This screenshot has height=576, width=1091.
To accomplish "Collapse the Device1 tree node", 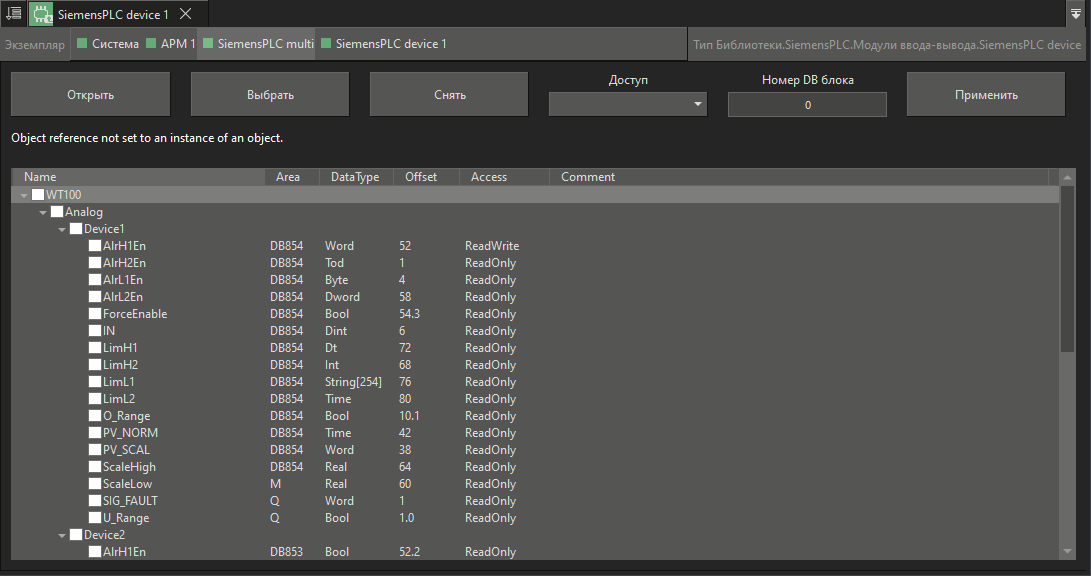I will pos(62,230).
